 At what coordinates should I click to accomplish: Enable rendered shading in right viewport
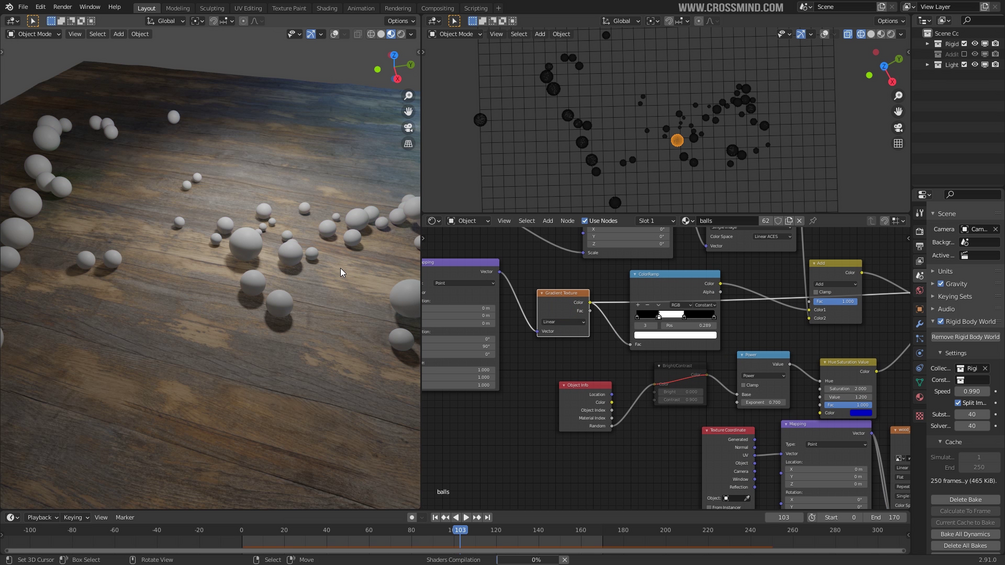click(891, 34)
